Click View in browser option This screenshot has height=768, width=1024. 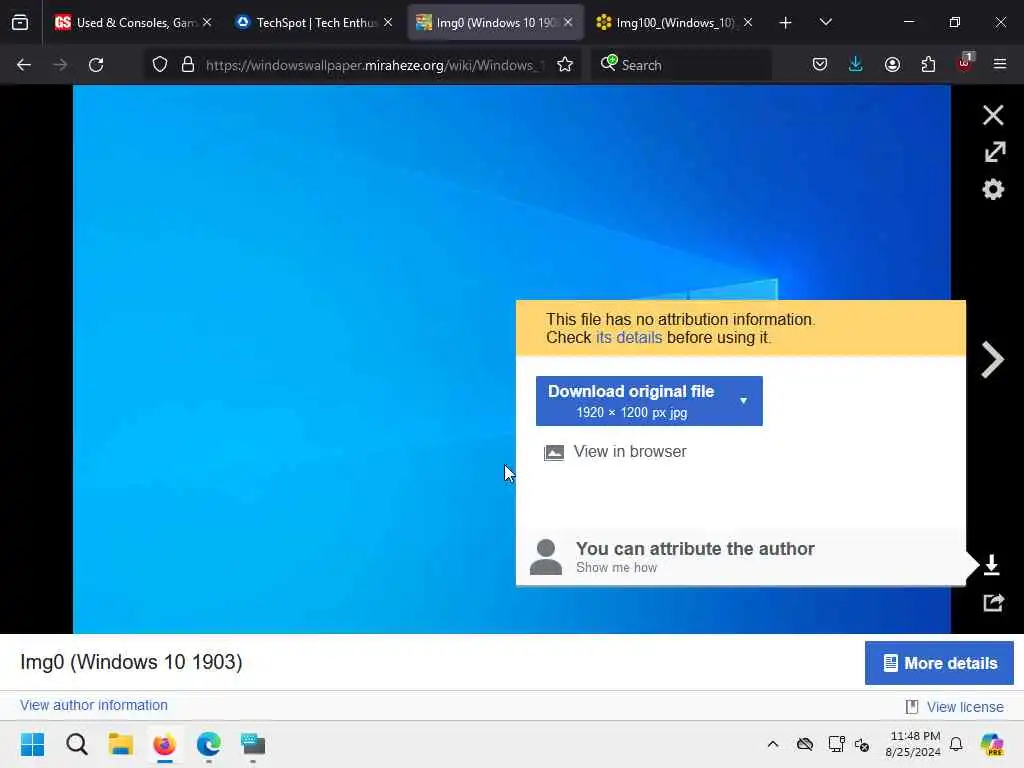coord(615,451)
